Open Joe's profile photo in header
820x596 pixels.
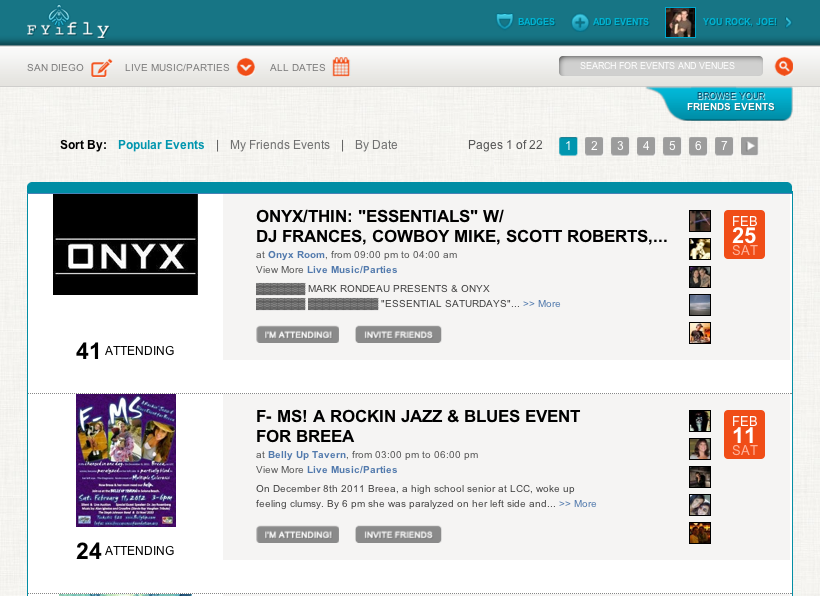click(x=680, y=22)
